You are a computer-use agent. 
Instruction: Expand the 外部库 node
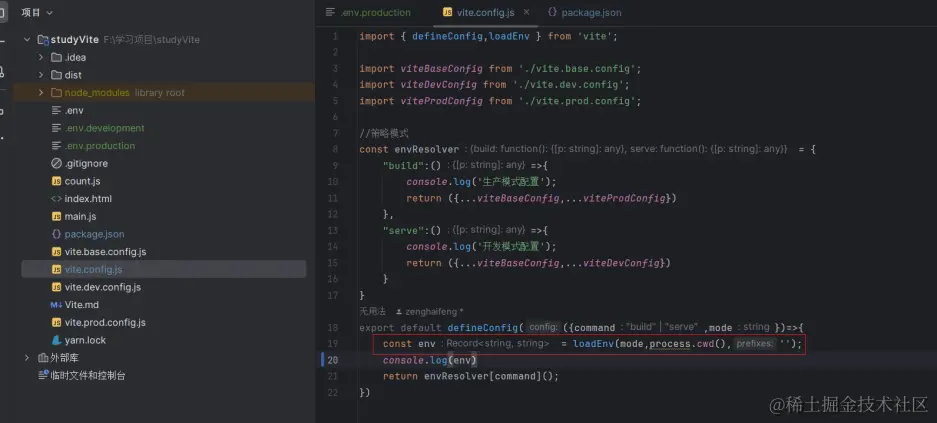coord(26,358)
